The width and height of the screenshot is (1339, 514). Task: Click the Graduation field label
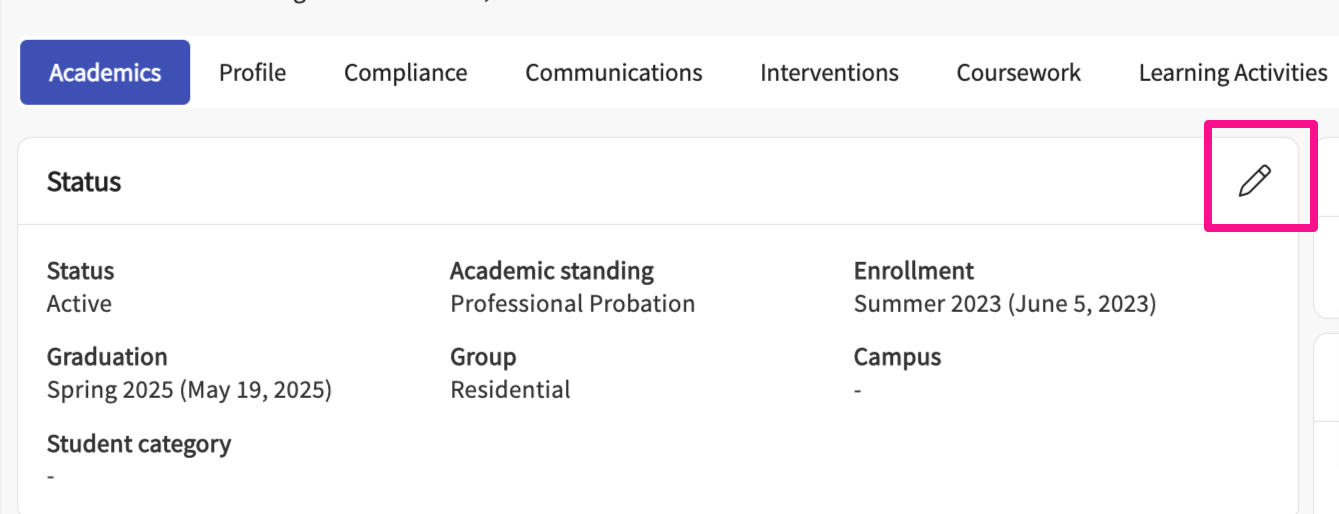(107, 357)
